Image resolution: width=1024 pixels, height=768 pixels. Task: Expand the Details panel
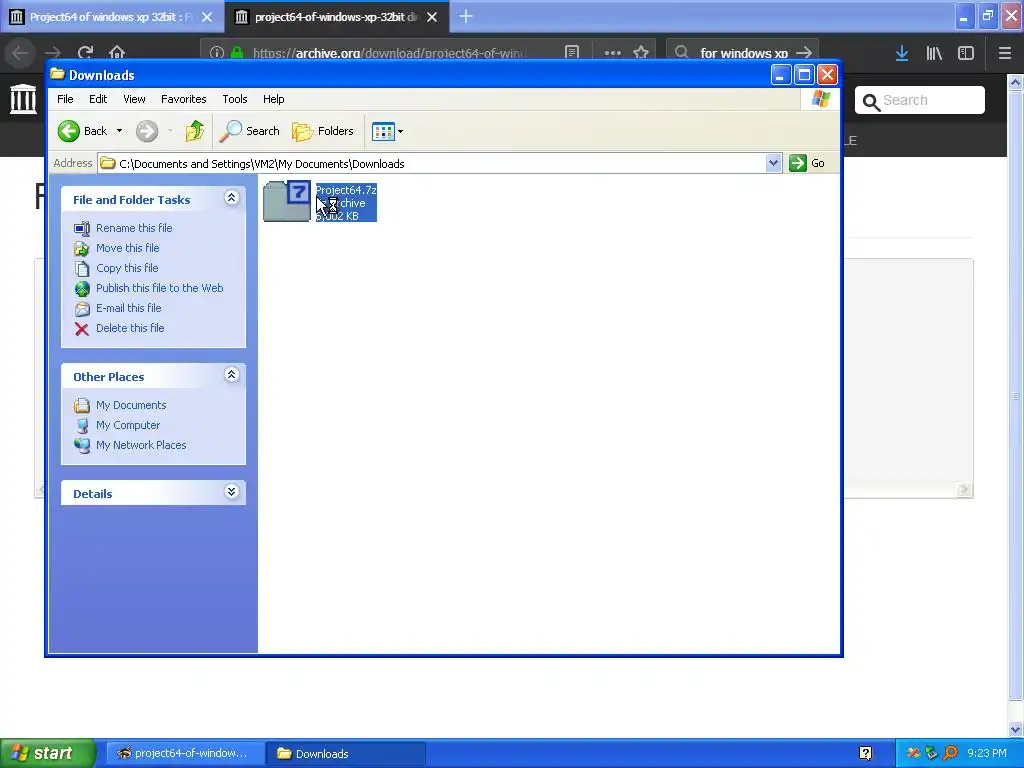(232, 492)
